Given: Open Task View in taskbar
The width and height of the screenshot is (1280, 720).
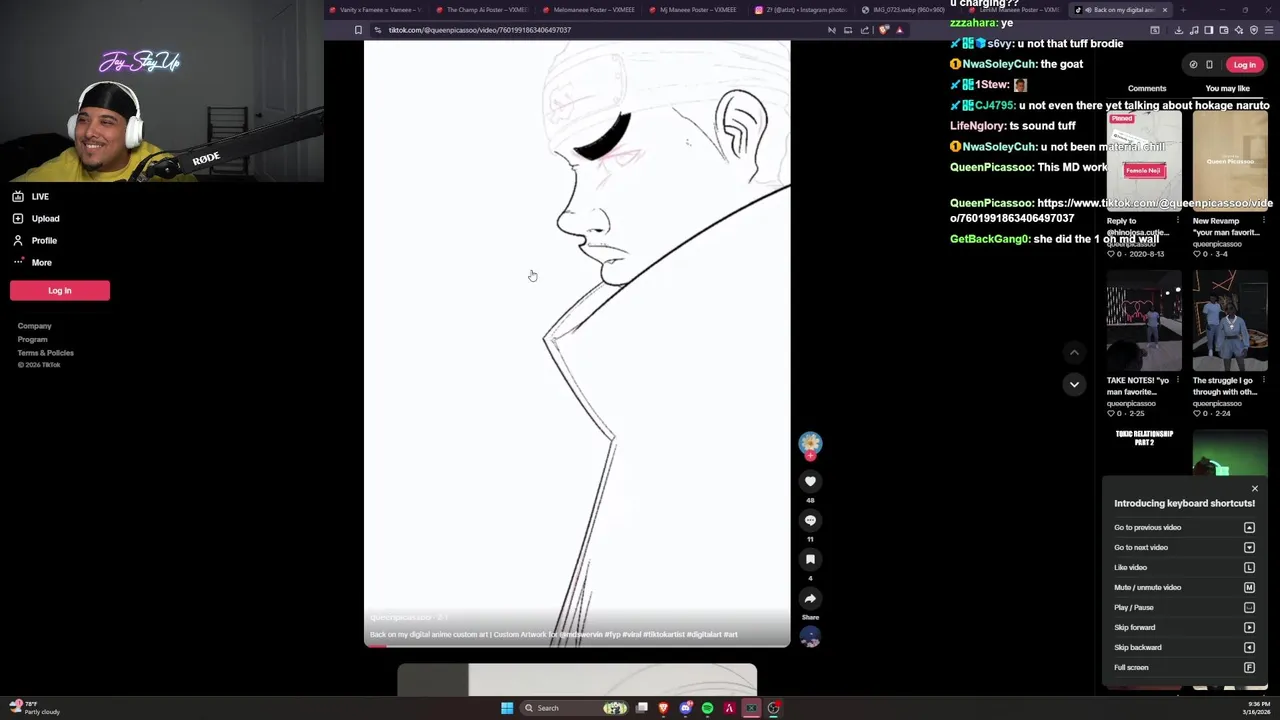Looking at the screenshot, I should tap(641, 708).
